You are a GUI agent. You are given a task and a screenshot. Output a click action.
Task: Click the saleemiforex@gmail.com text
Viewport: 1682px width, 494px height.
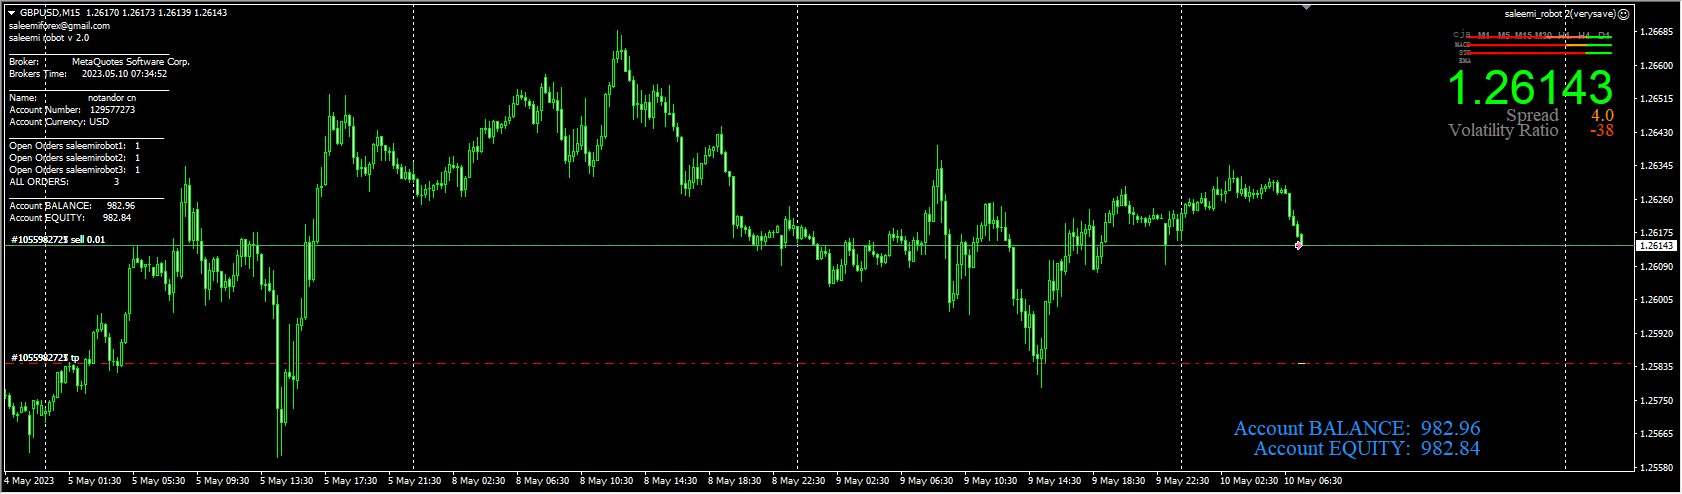point(59,26)
